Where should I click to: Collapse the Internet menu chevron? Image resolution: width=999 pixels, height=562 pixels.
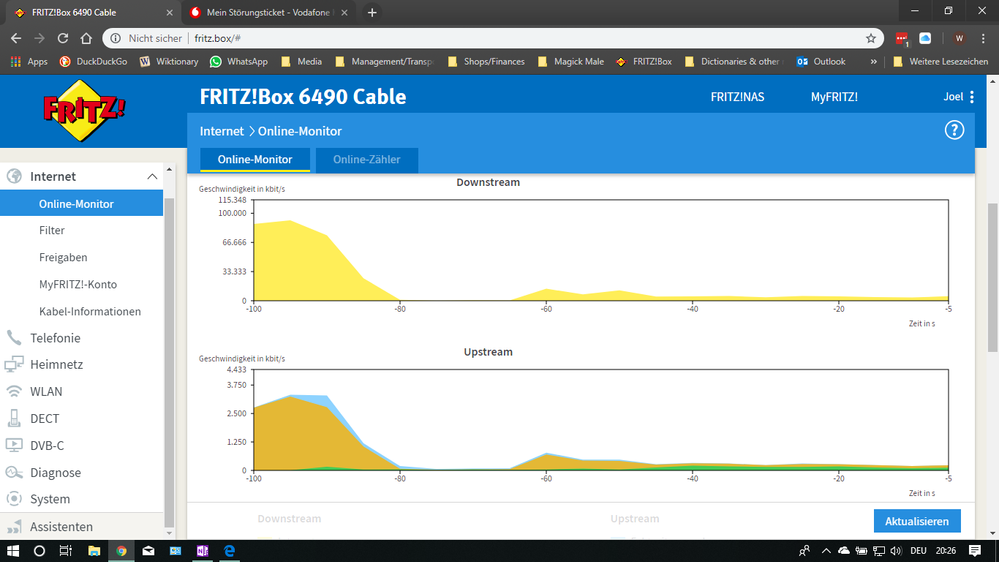[x=152, y=177]
